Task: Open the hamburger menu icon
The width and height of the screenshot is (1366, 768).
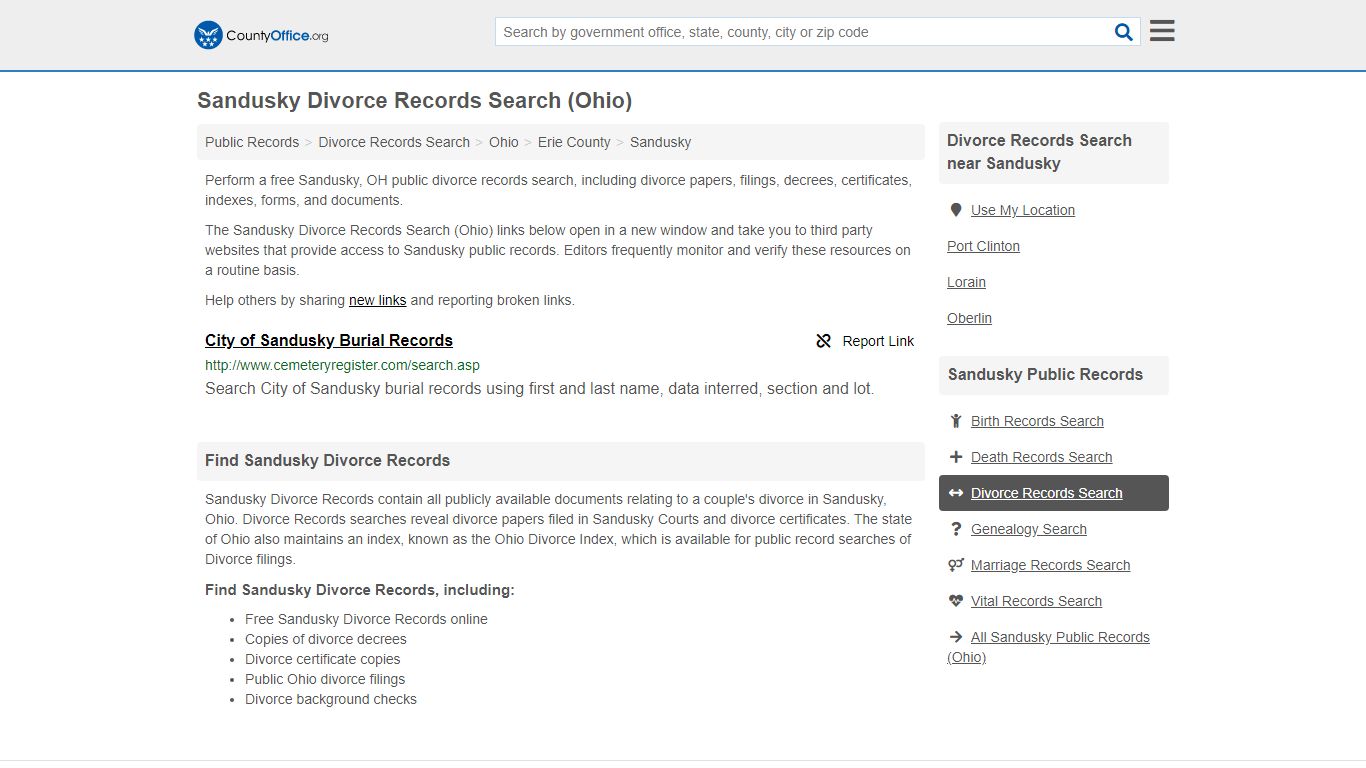Action: tap(1162, 31)
